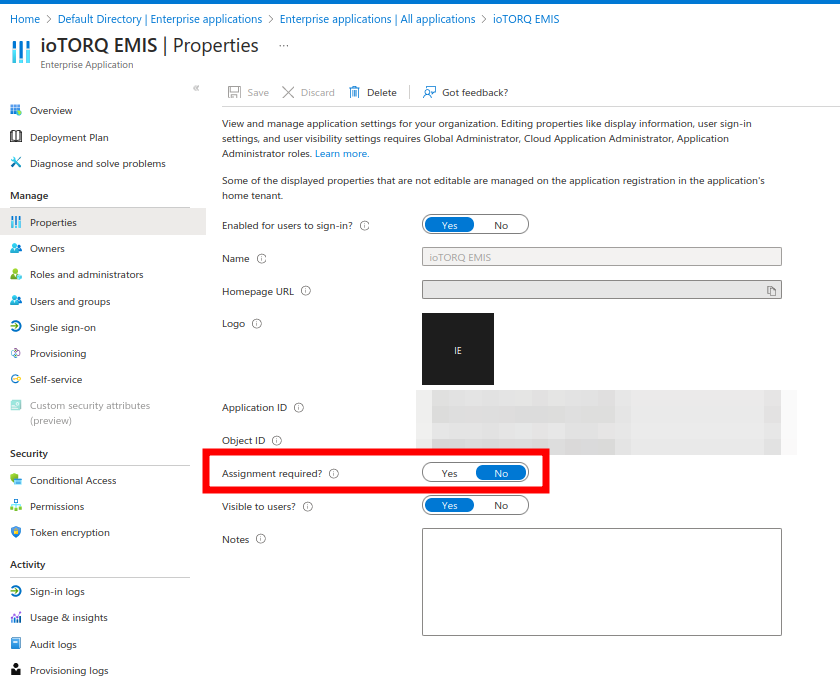Click in the Notes text area
Viewport: 840px width, 688px height.
click(602, 582)
